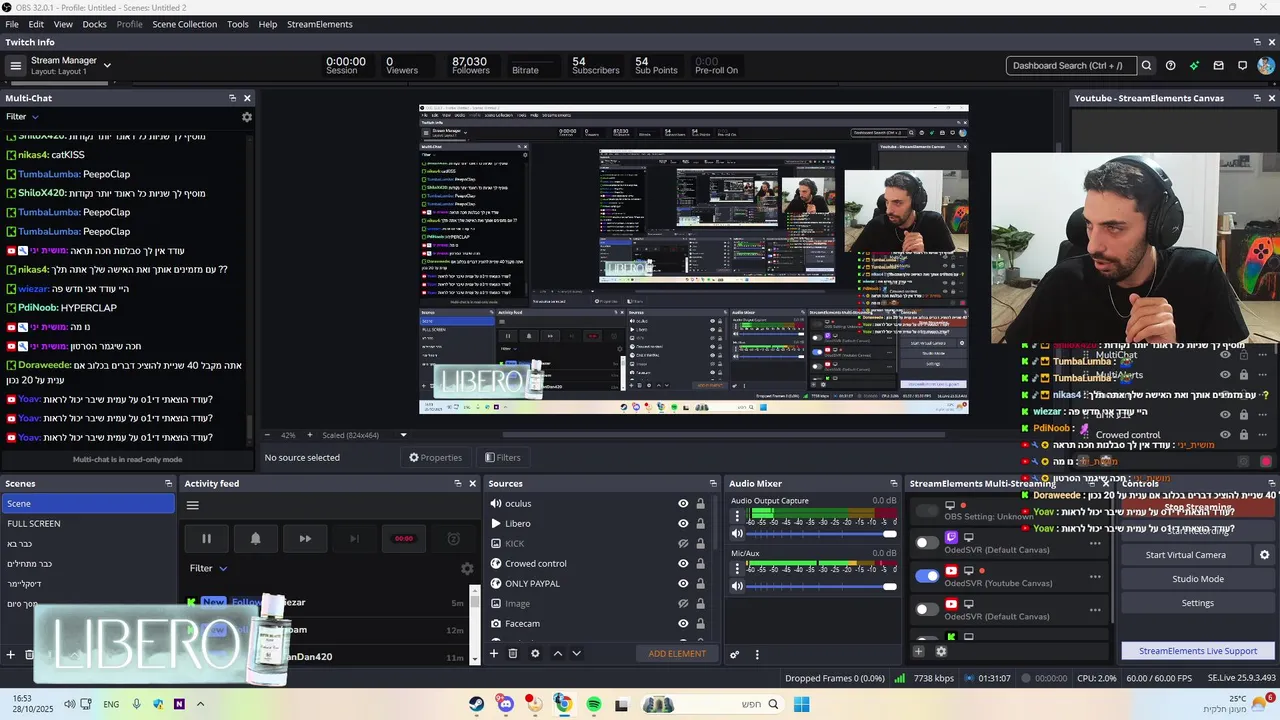Hide the Crowed control source
1280x720 pixels.
click(683, 564)
